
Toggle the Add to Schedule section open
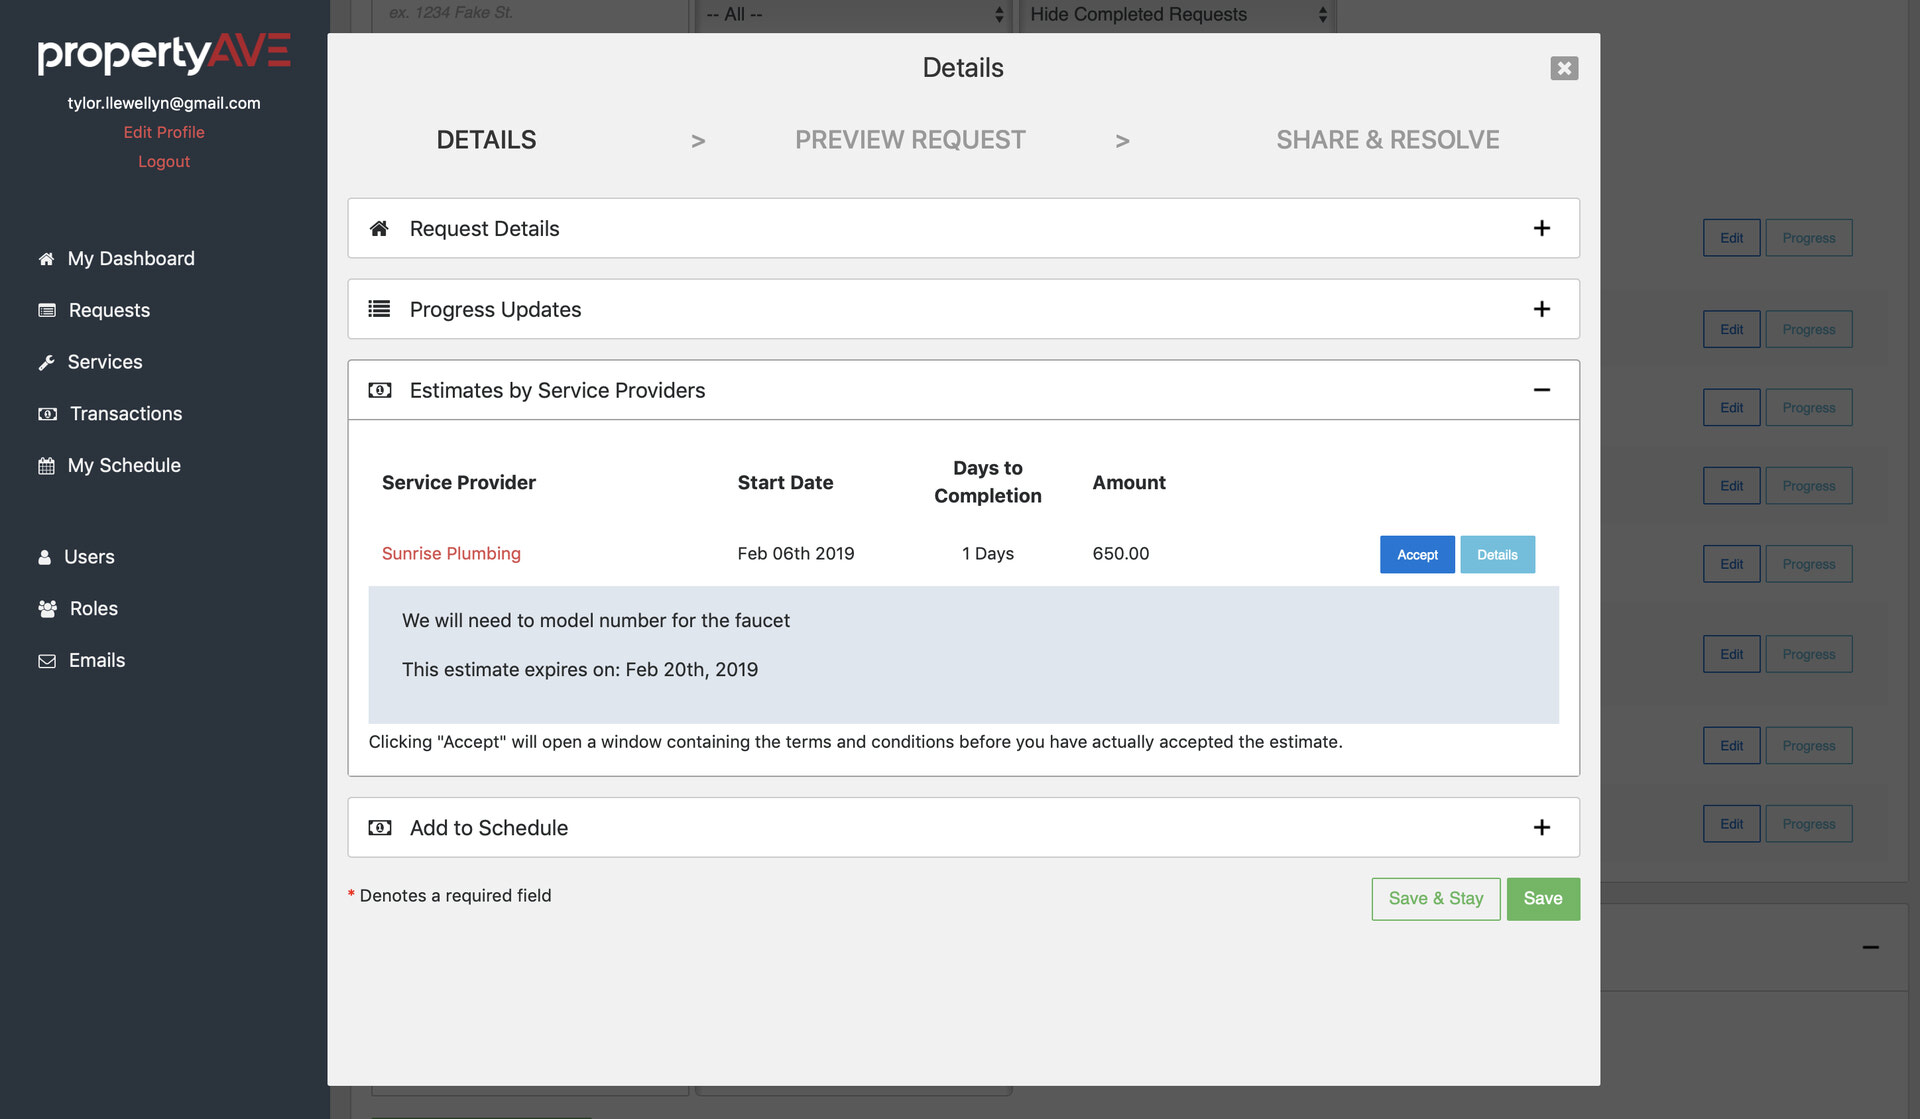tap(1541, 826)
